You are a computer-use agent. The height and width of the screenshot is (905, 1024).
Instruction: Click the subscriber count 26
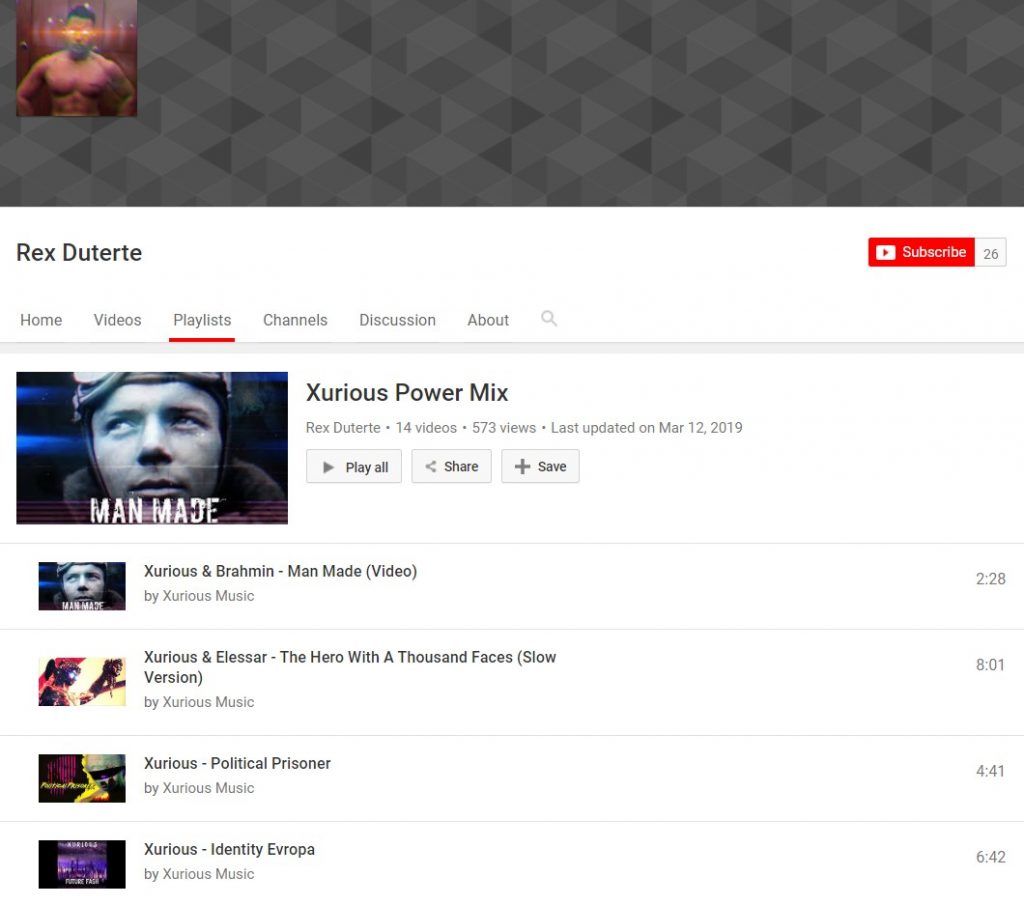[990, 253]
